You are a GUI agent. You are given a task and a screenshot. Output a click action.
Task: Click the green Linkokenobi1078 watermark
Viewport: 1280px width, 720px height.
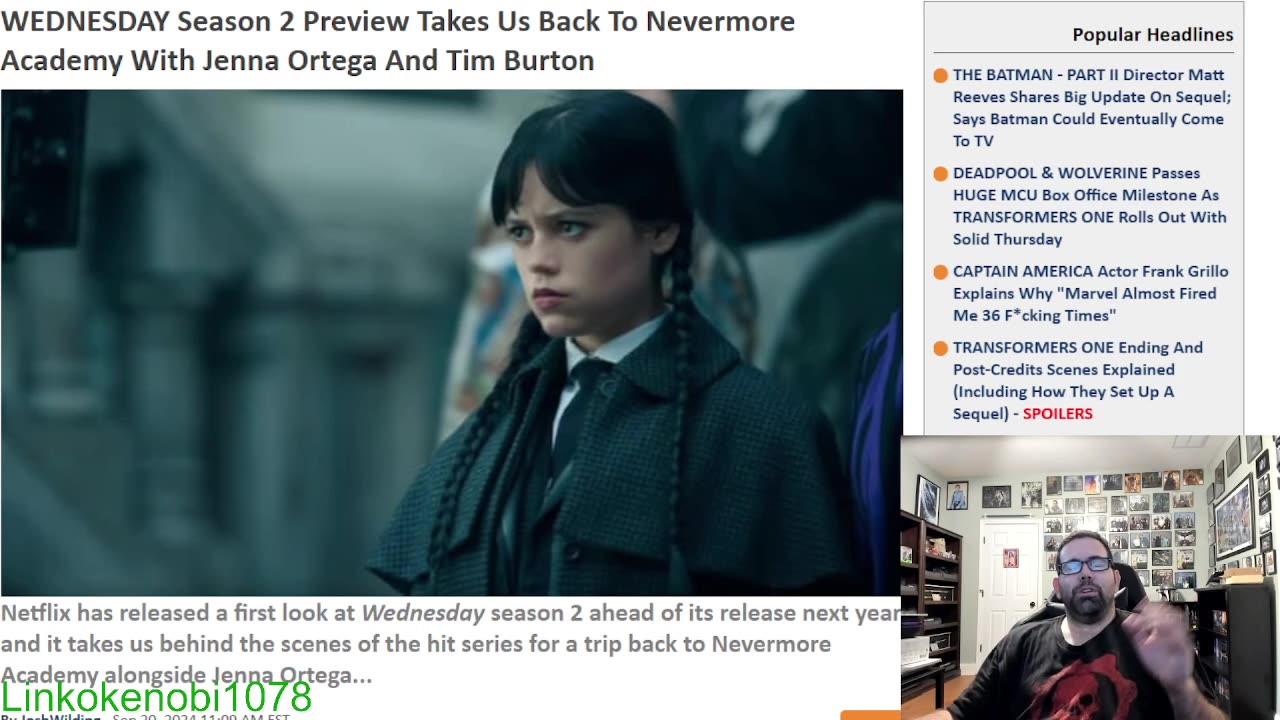click(x=156, y=696)
